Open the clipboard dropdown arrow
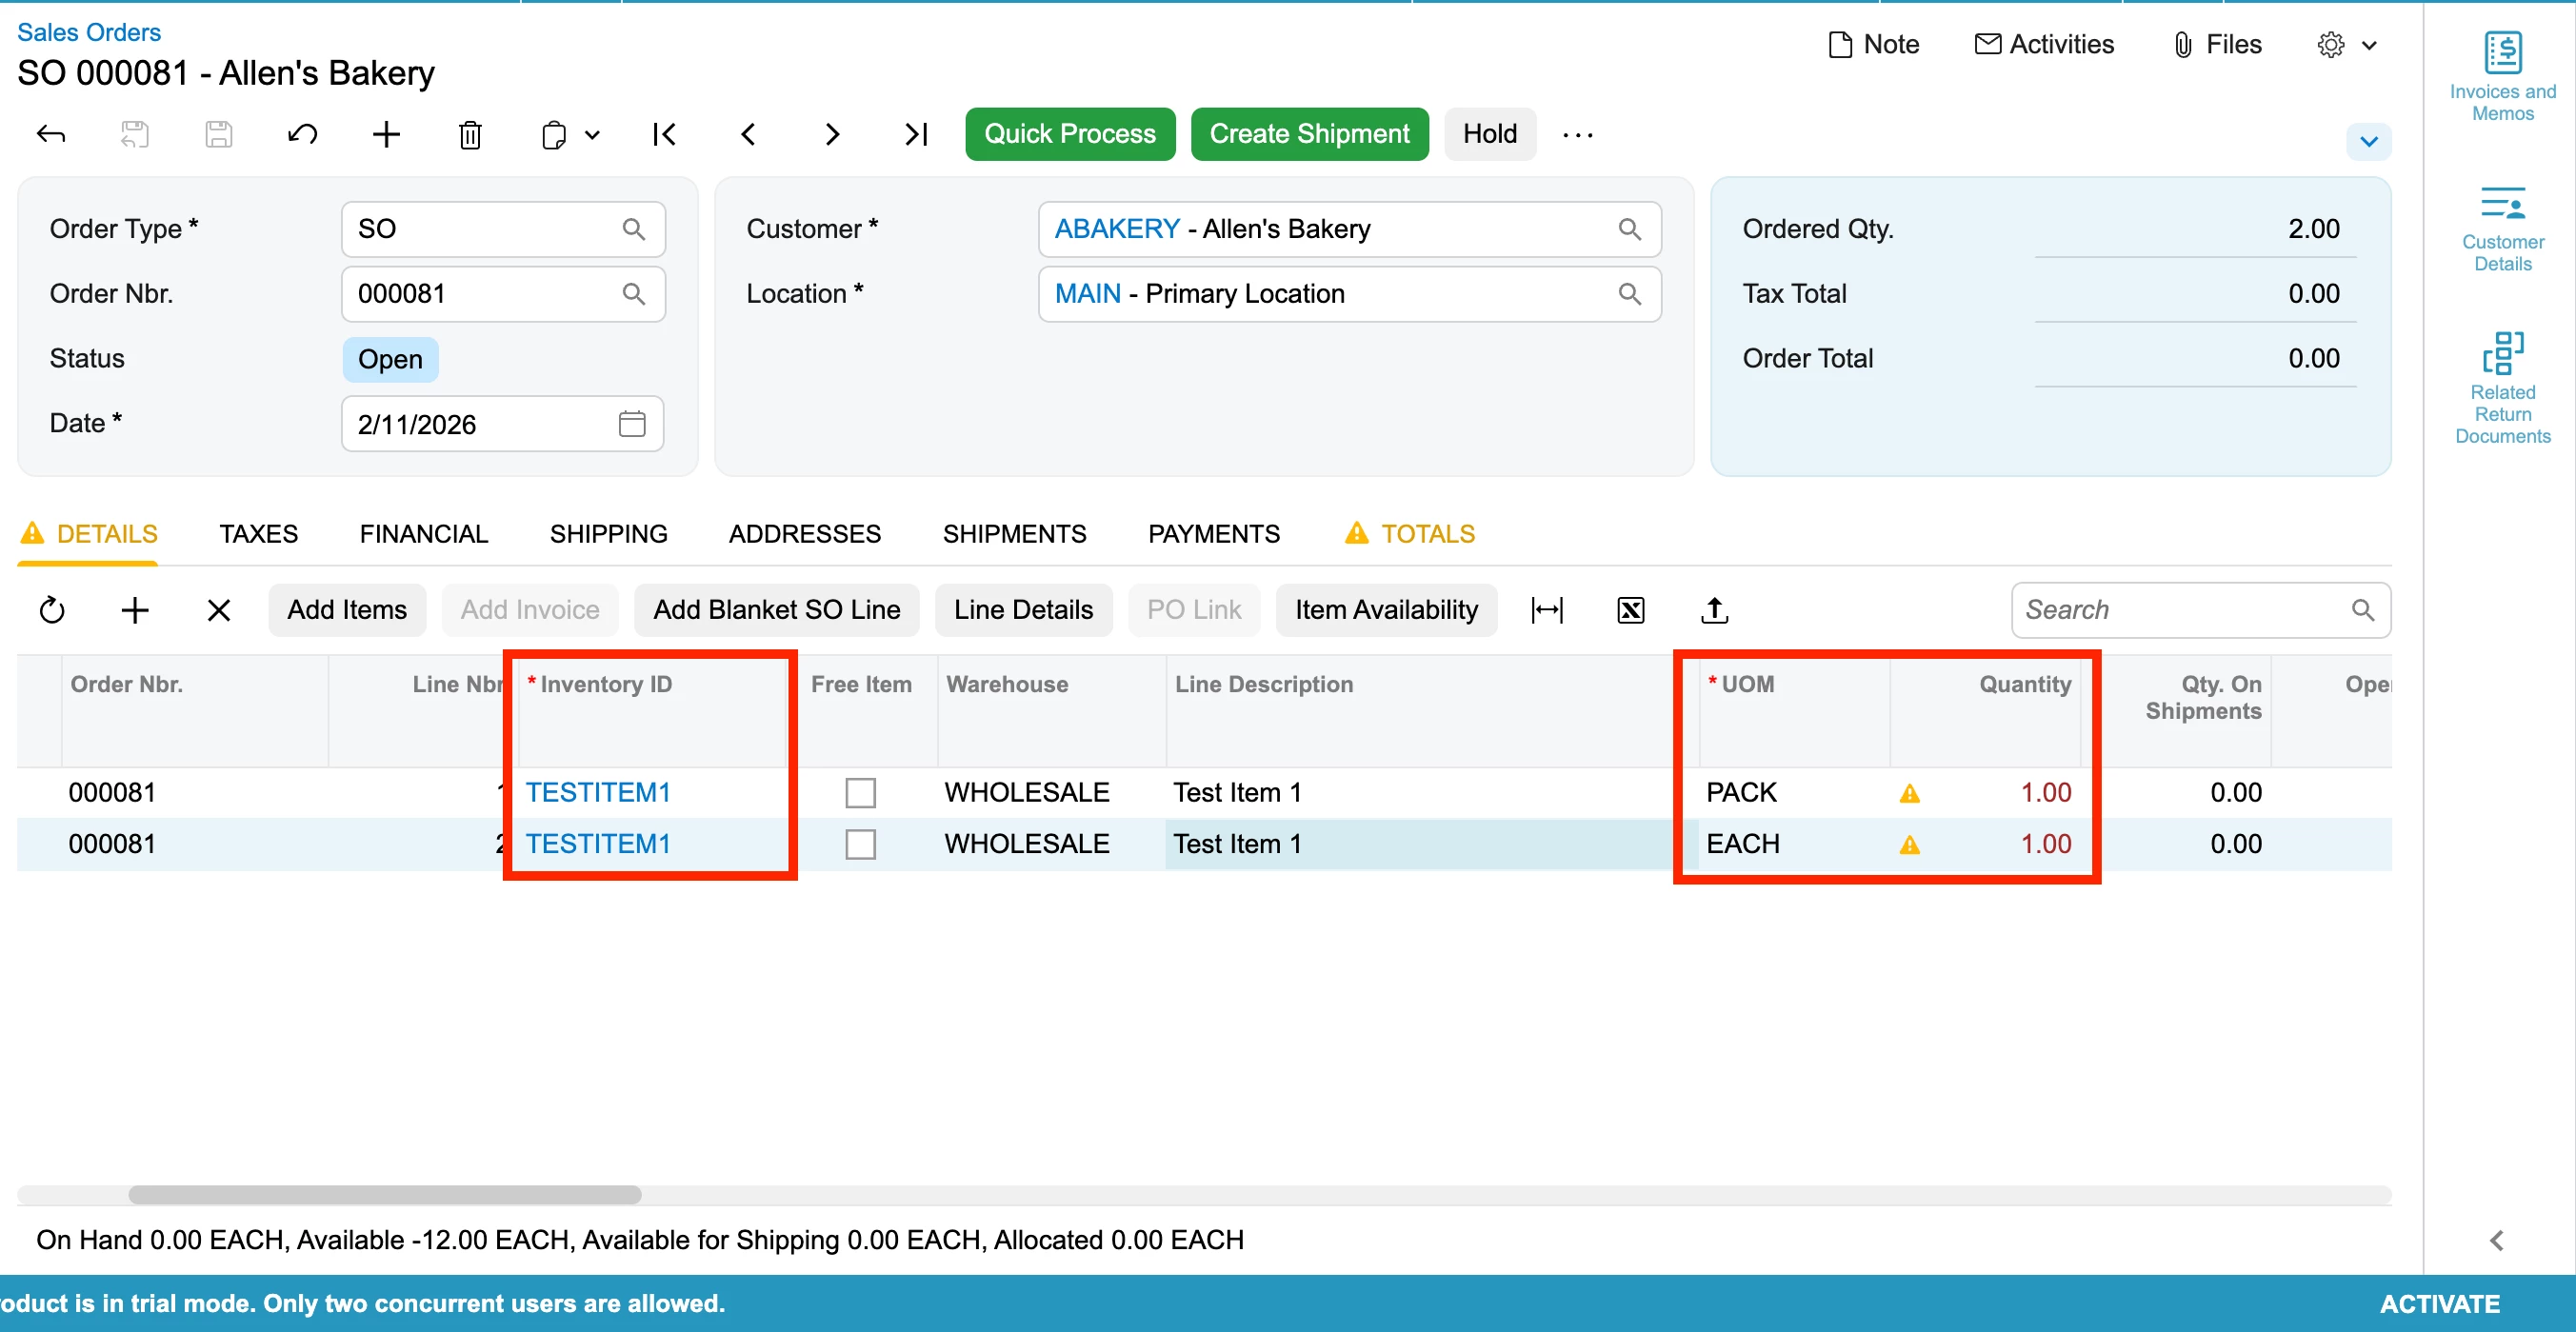 593,134
